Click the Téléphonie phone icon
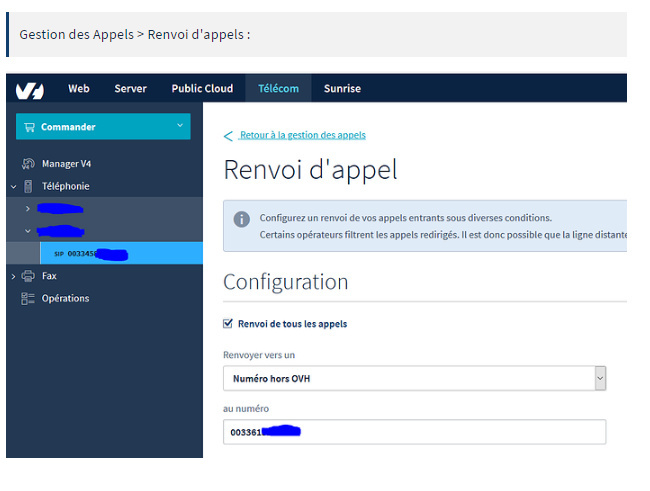The width and height of the screenshot is (650, 491). pos(28,186)
